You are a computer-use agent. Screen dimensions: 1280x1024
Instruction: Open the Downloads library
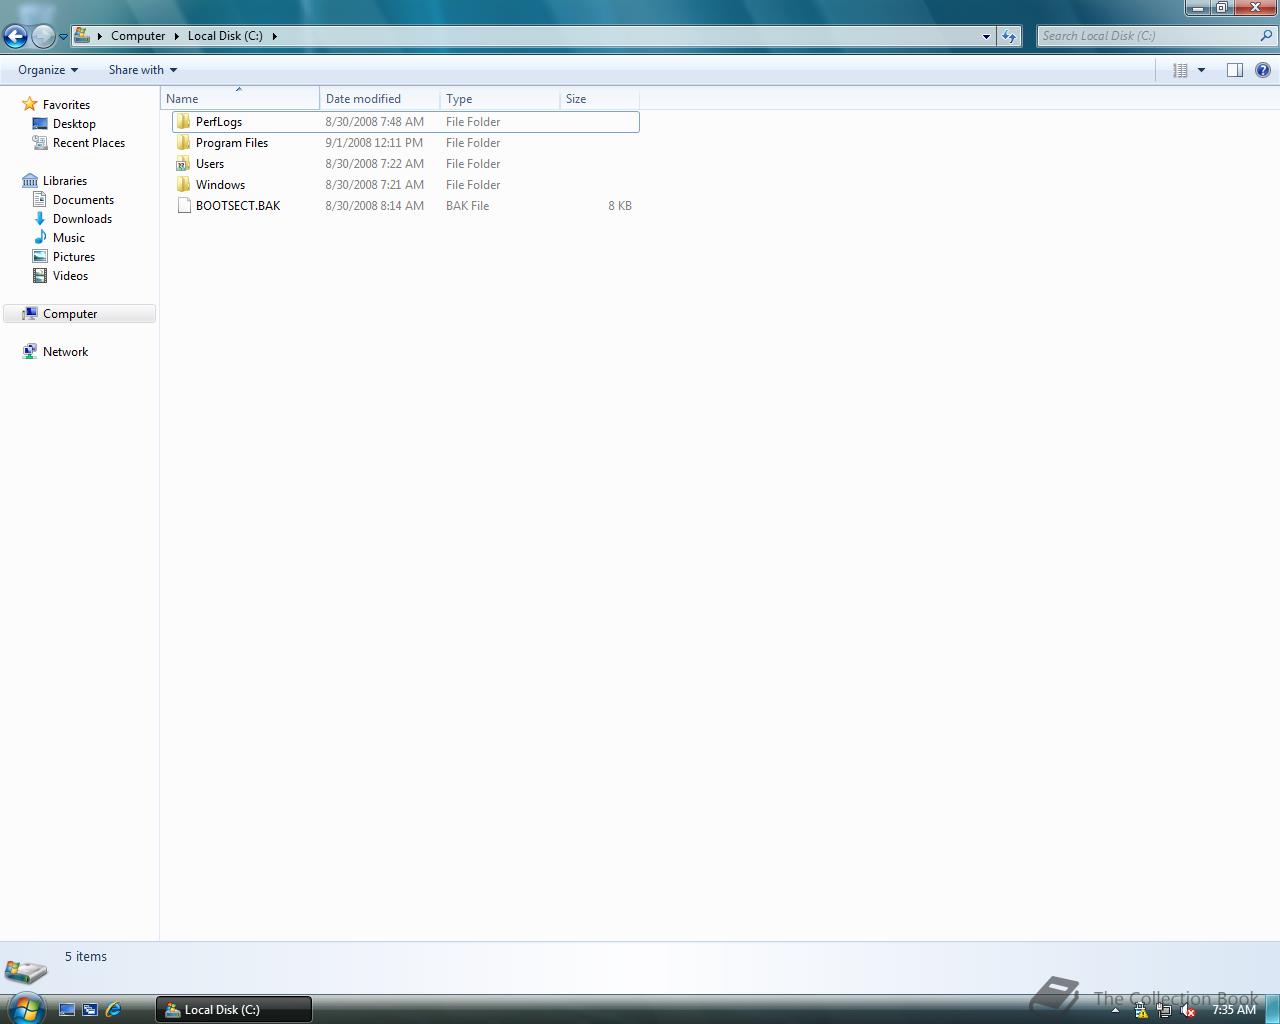pos(82,219)
